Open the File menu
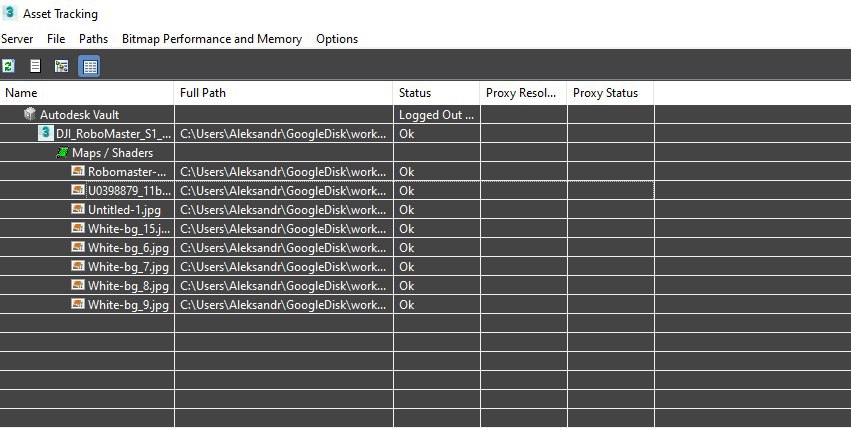851x428 pixels. 56,39
